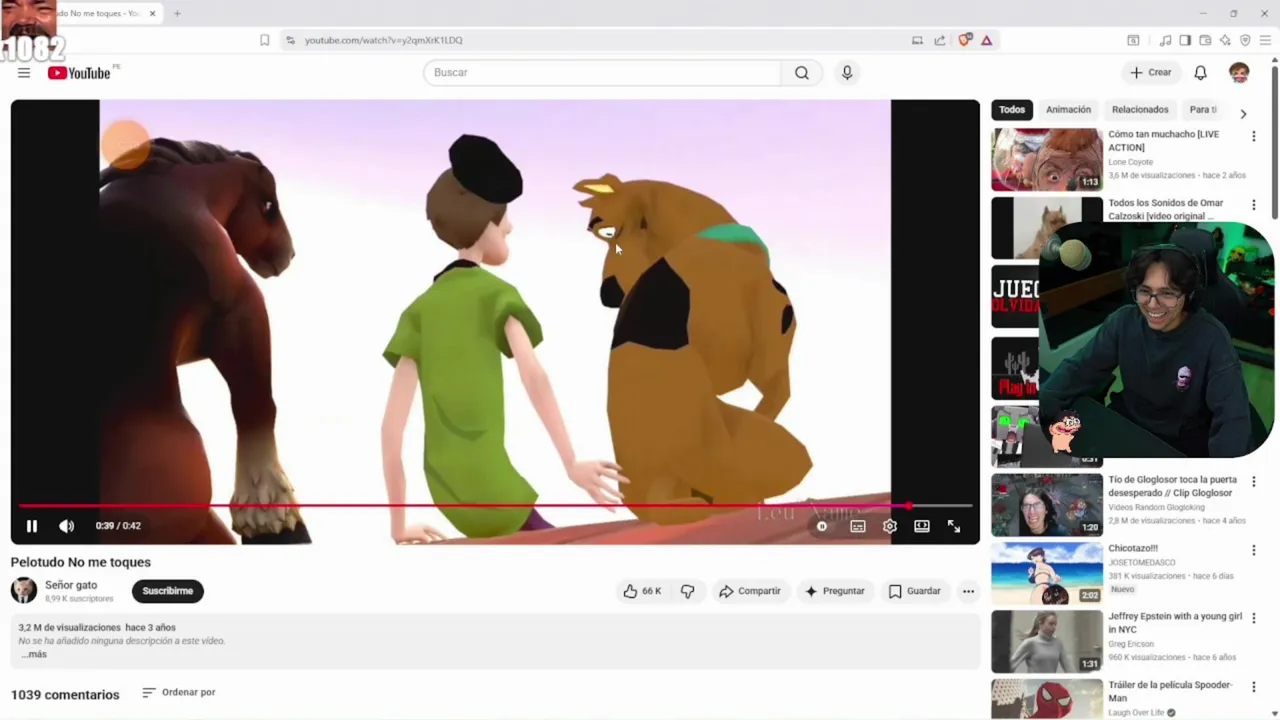Open the browser media music-note control
The image size is (1280, 720).
[x=1165, y=40]
